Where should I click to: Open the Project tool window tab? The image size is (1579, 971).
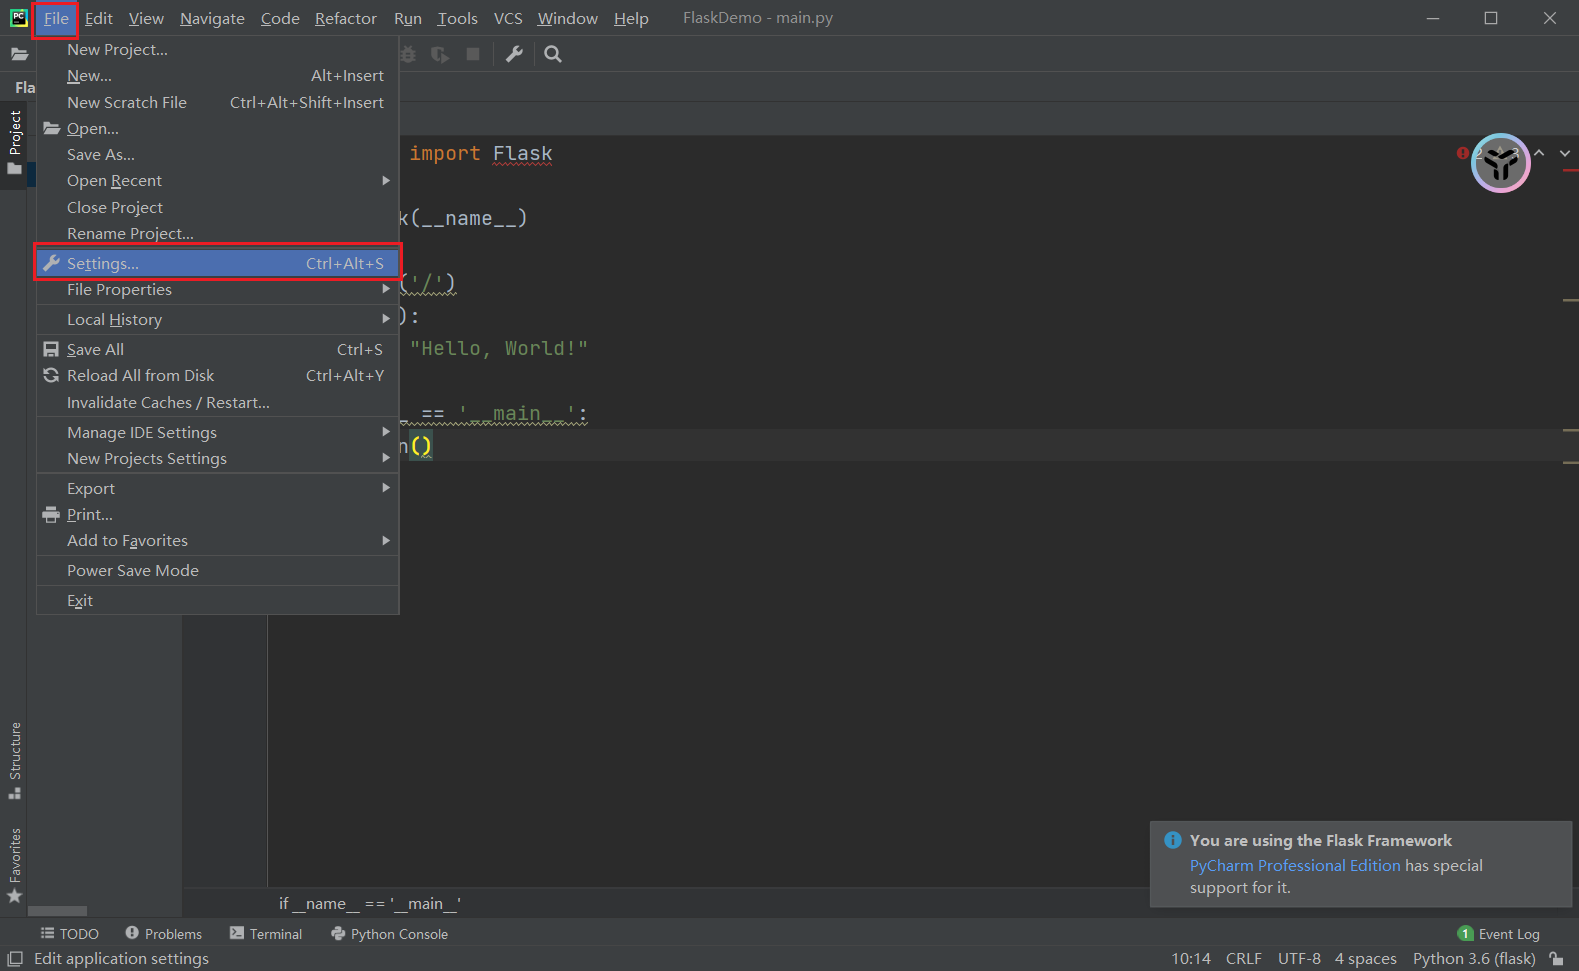(x=14, y=142)
